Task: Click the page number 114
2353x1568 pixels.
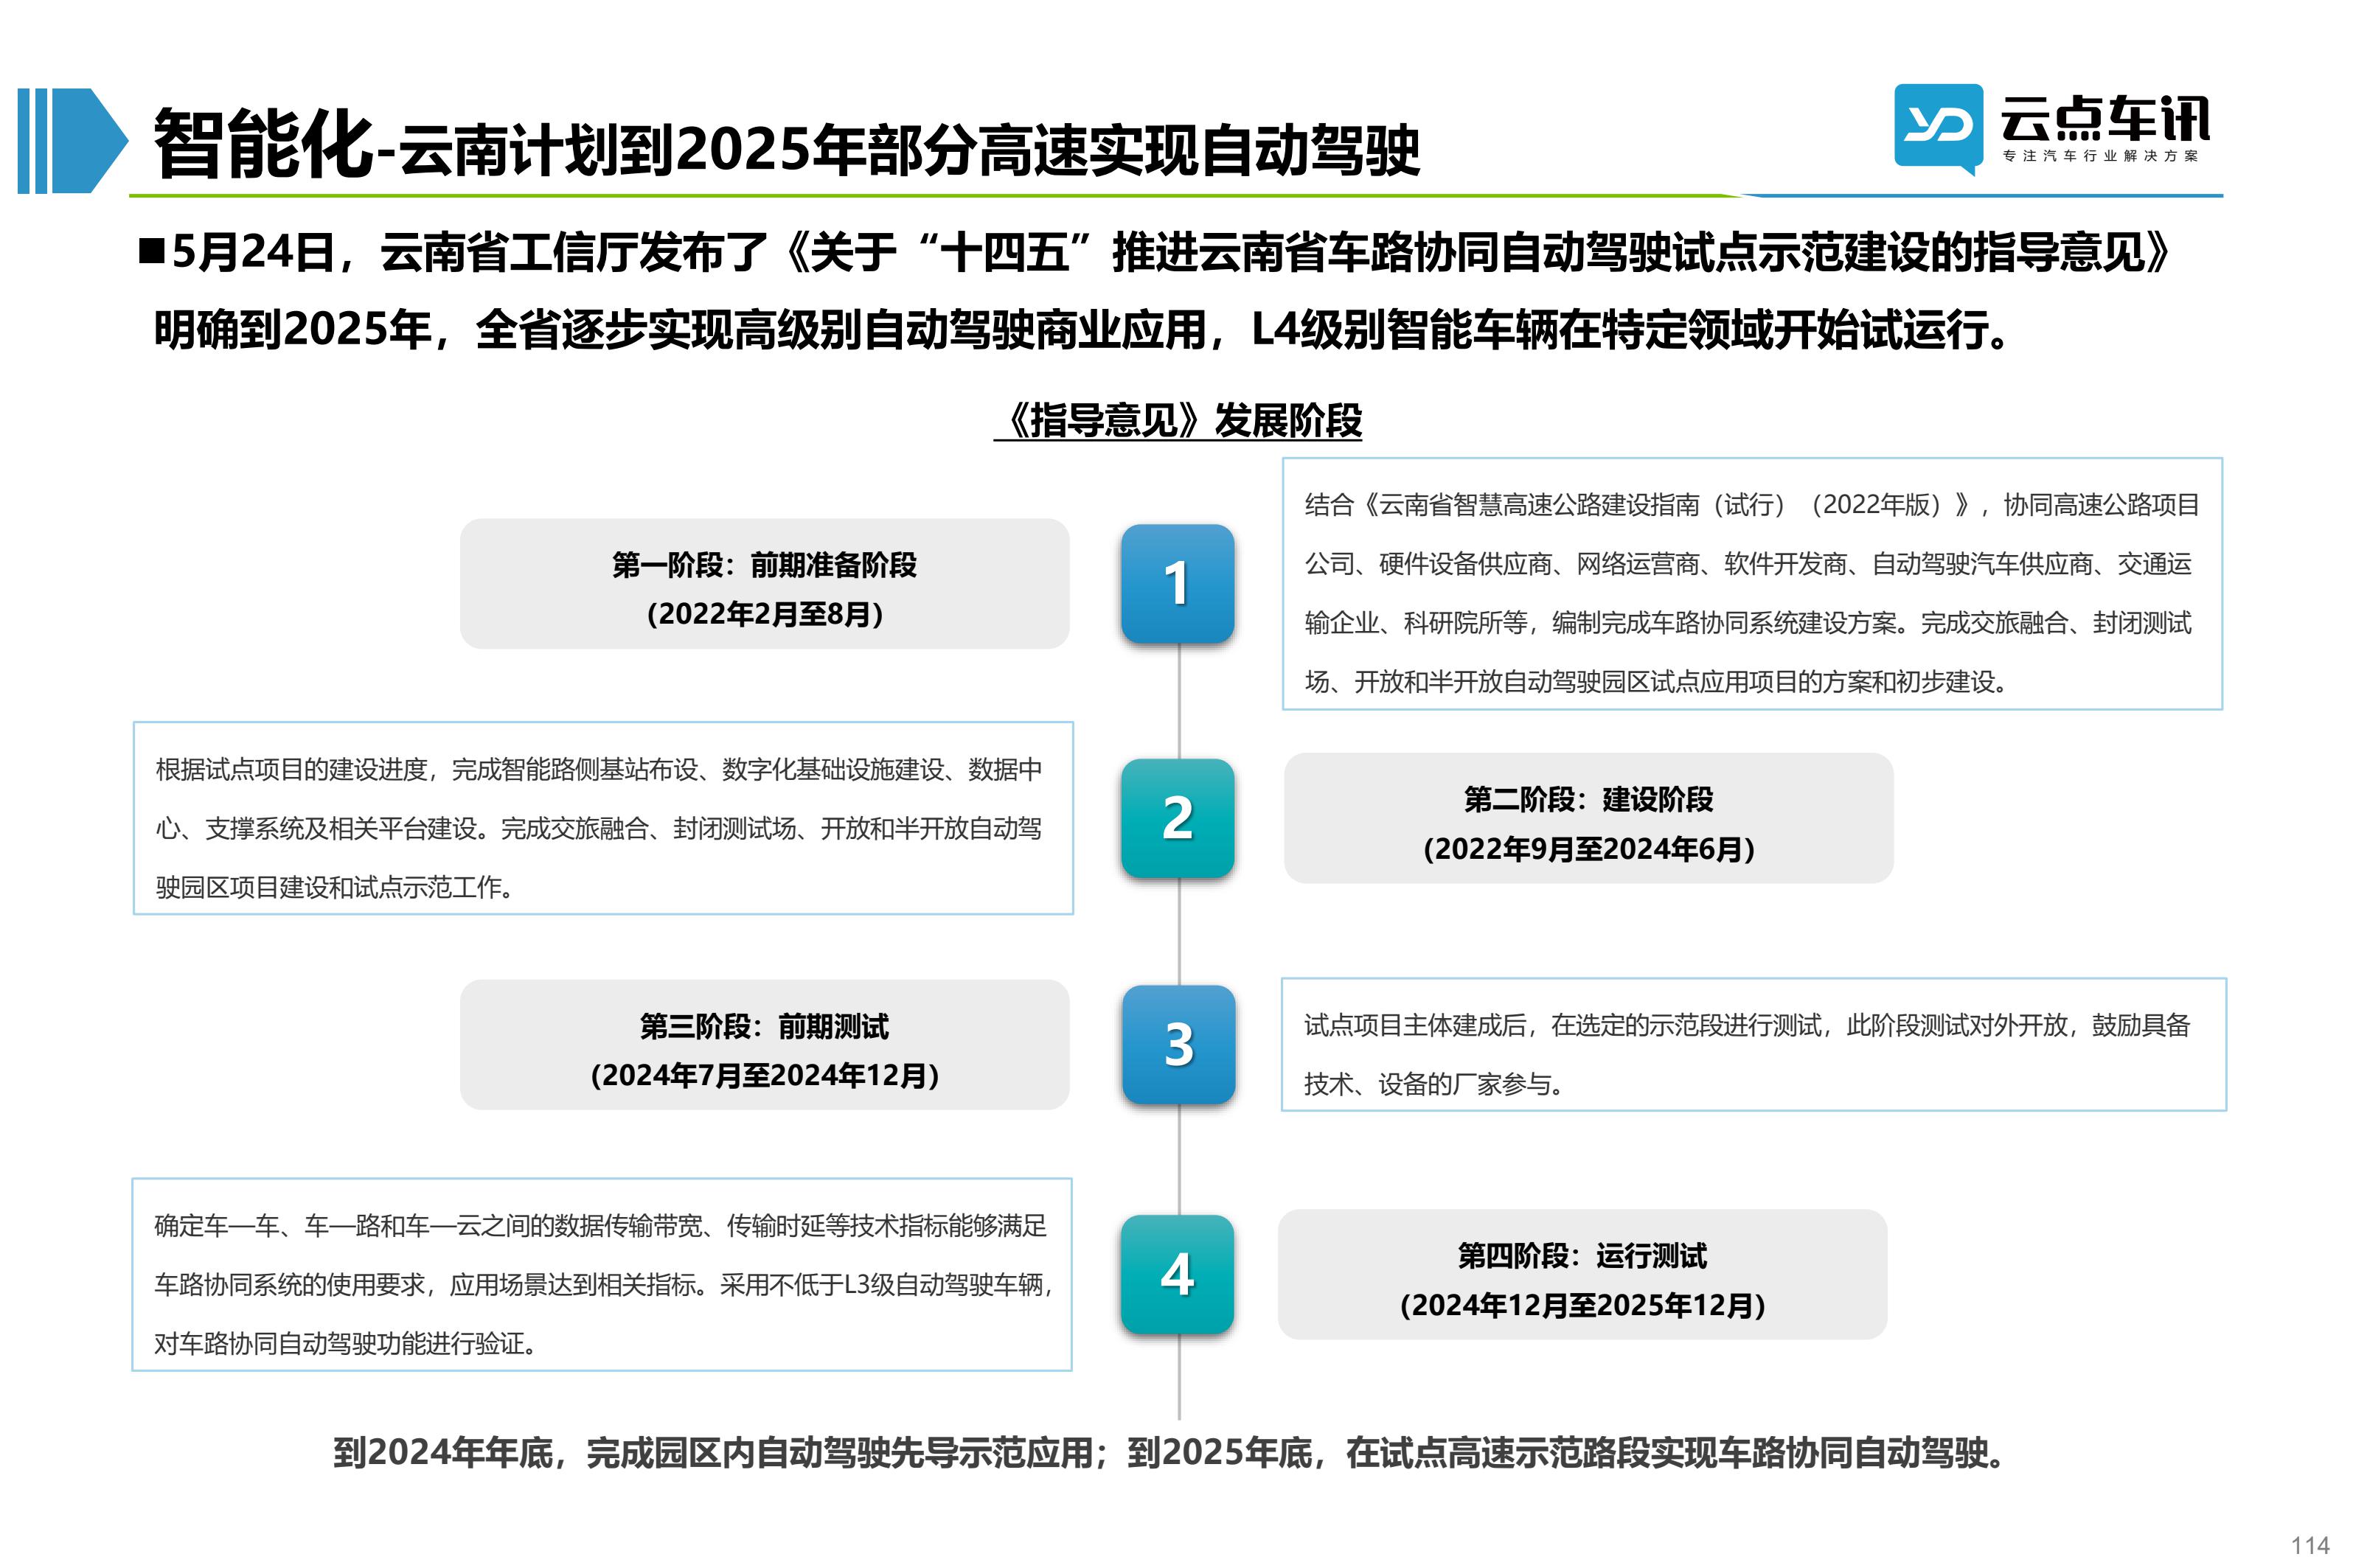Action: [2310, 1545]
